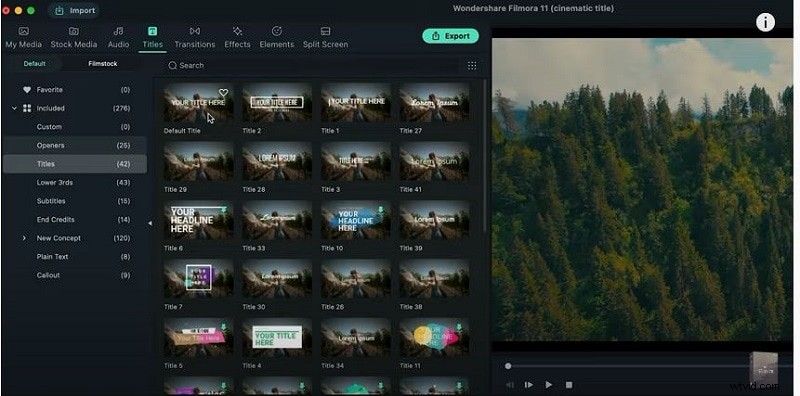The height and width of the screenshot is (396, 800).
Task: Collapse the Included category chevron
Action: click(x=14, y=108)
